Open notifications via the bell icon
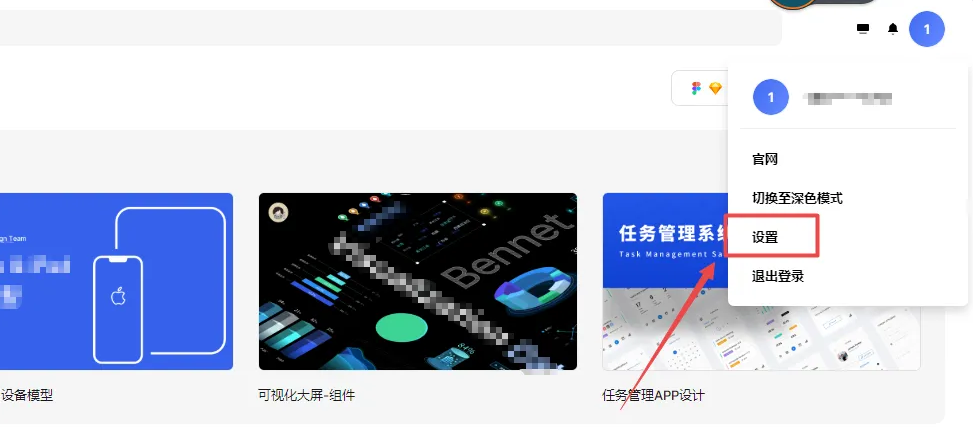Screen dimensions: 973x439 pos(893,29)
